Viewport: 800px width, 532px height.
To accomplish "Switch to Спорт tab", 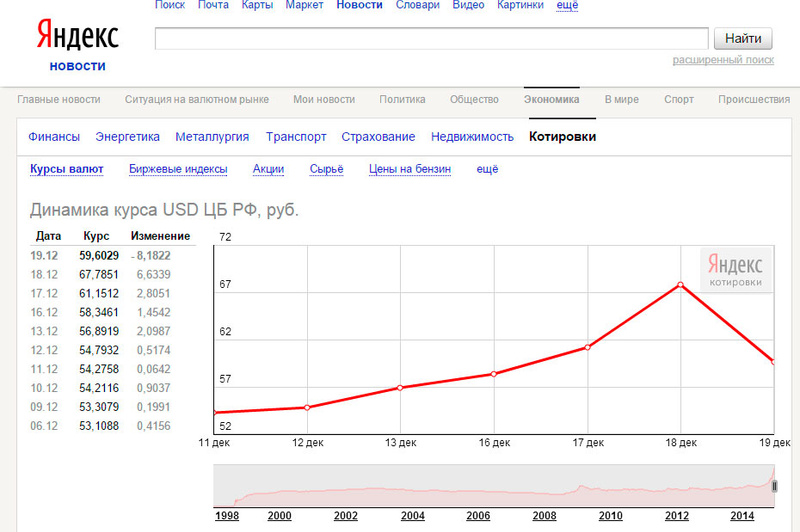I will (679, 99).
